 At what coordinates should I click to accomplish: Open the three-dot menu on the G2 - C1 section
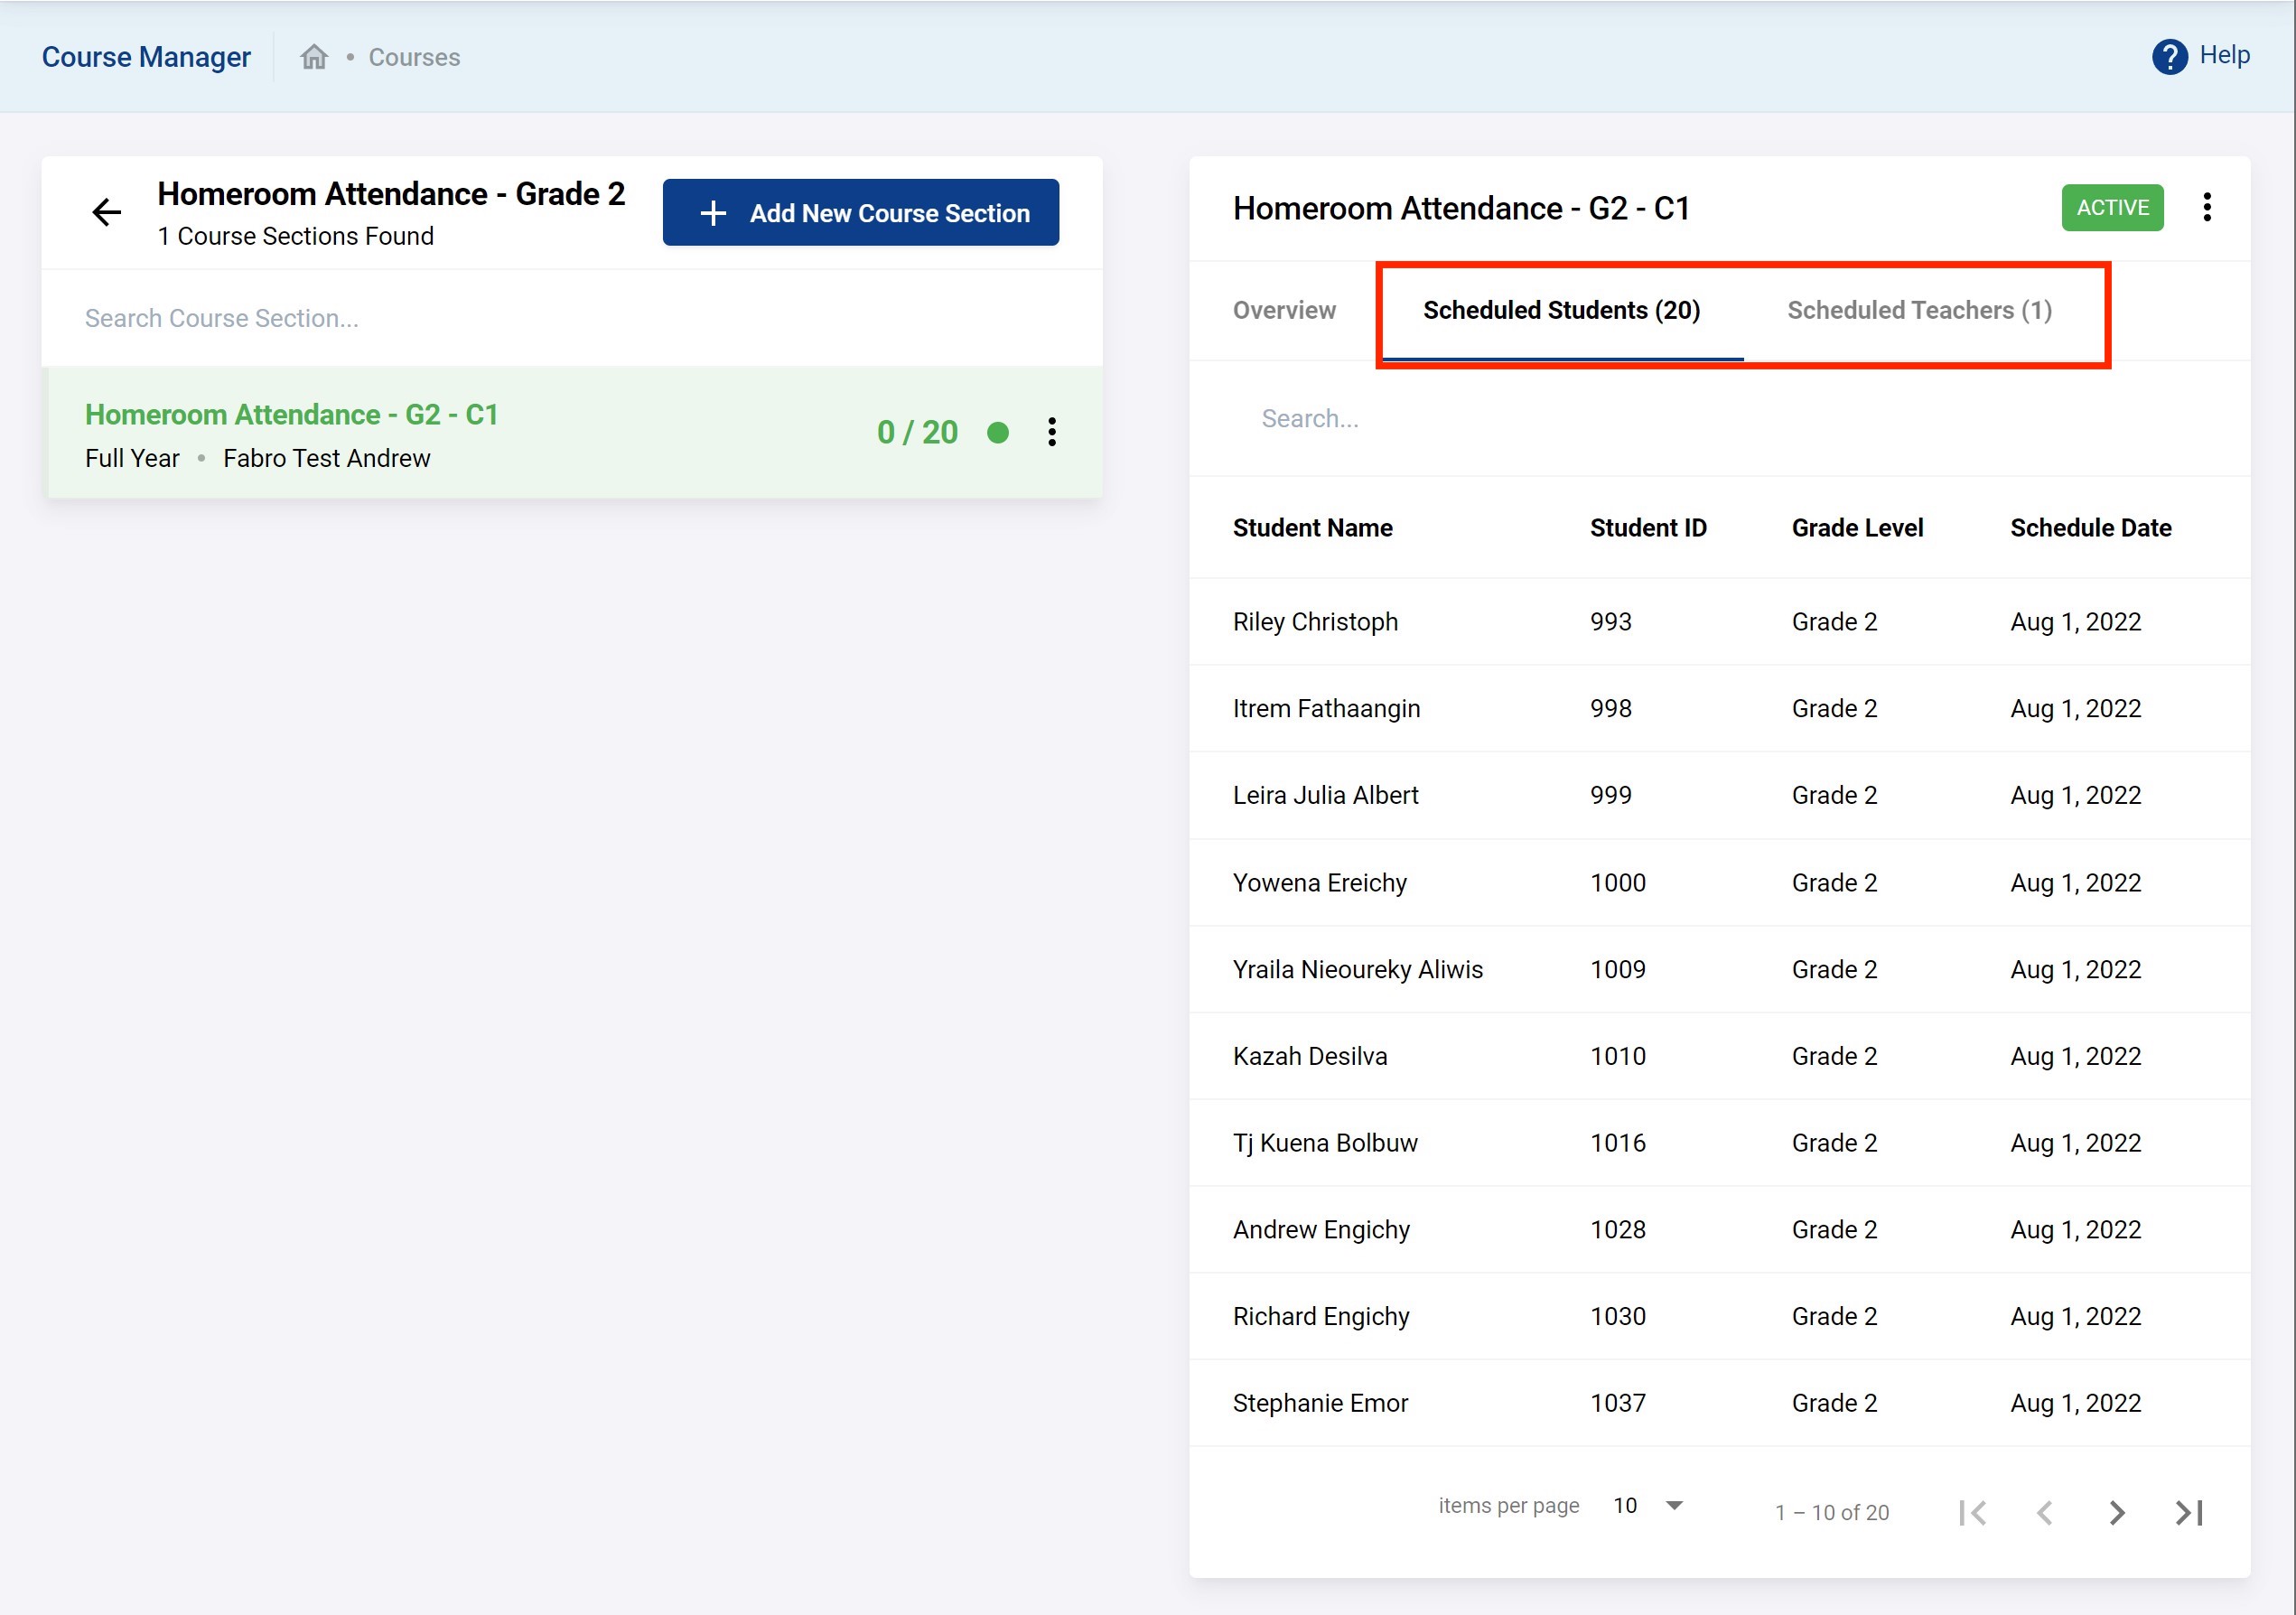pos(1051,432)
